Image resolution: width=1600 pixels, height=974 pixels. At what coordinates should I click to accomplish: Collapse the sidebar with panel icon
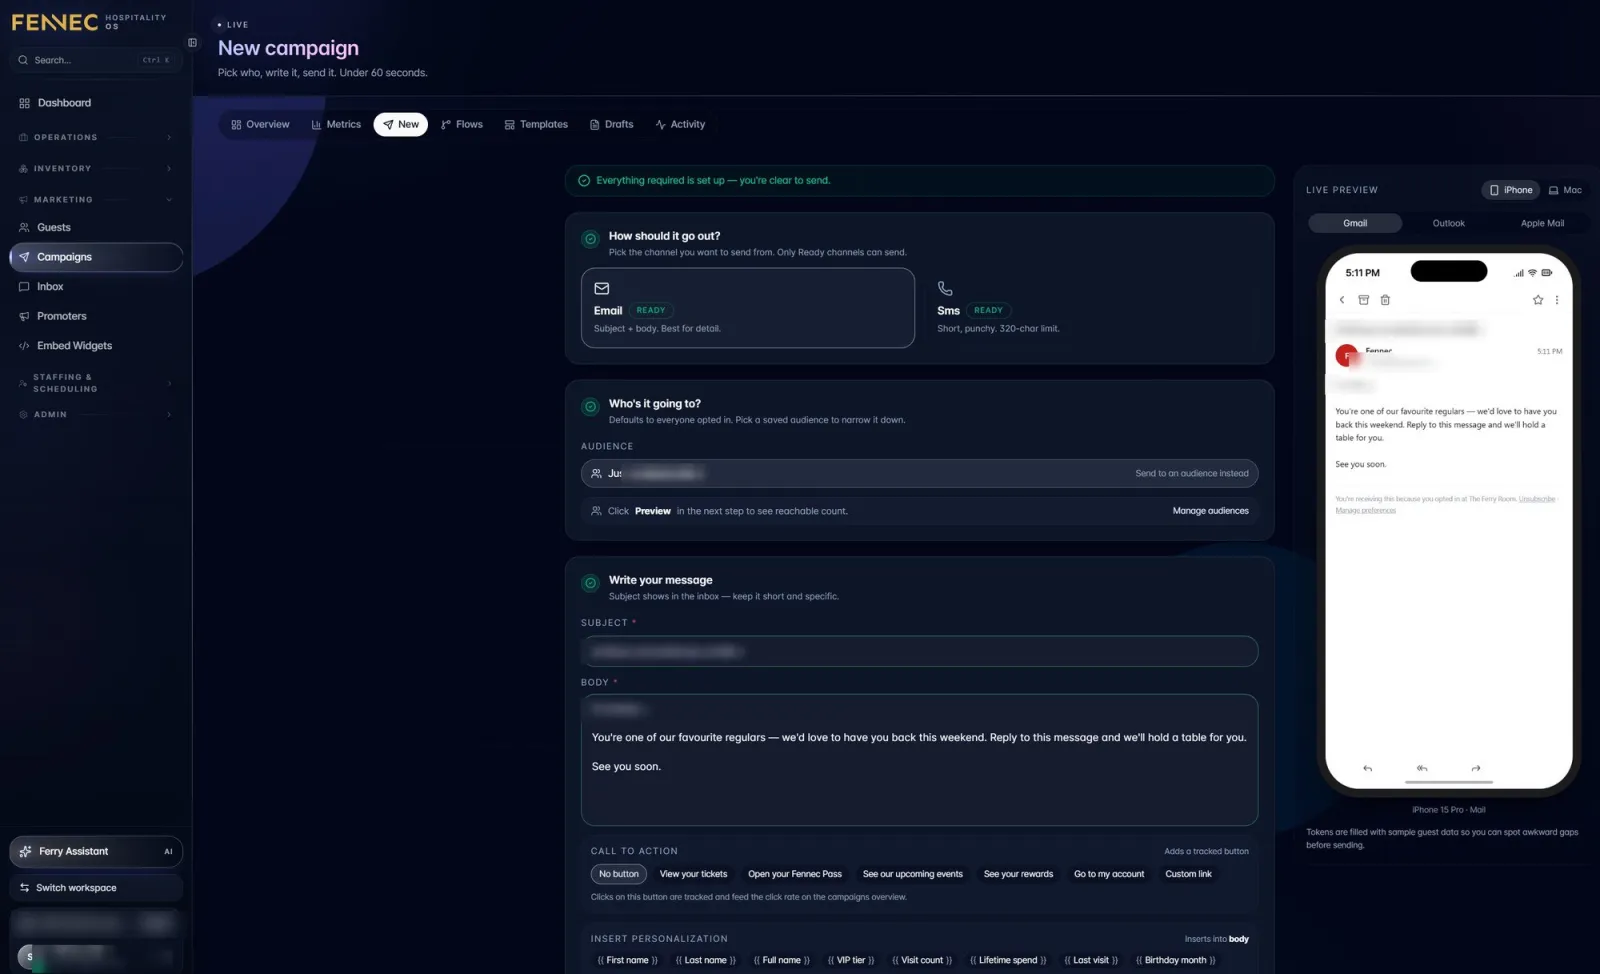[x=192, y=43]
